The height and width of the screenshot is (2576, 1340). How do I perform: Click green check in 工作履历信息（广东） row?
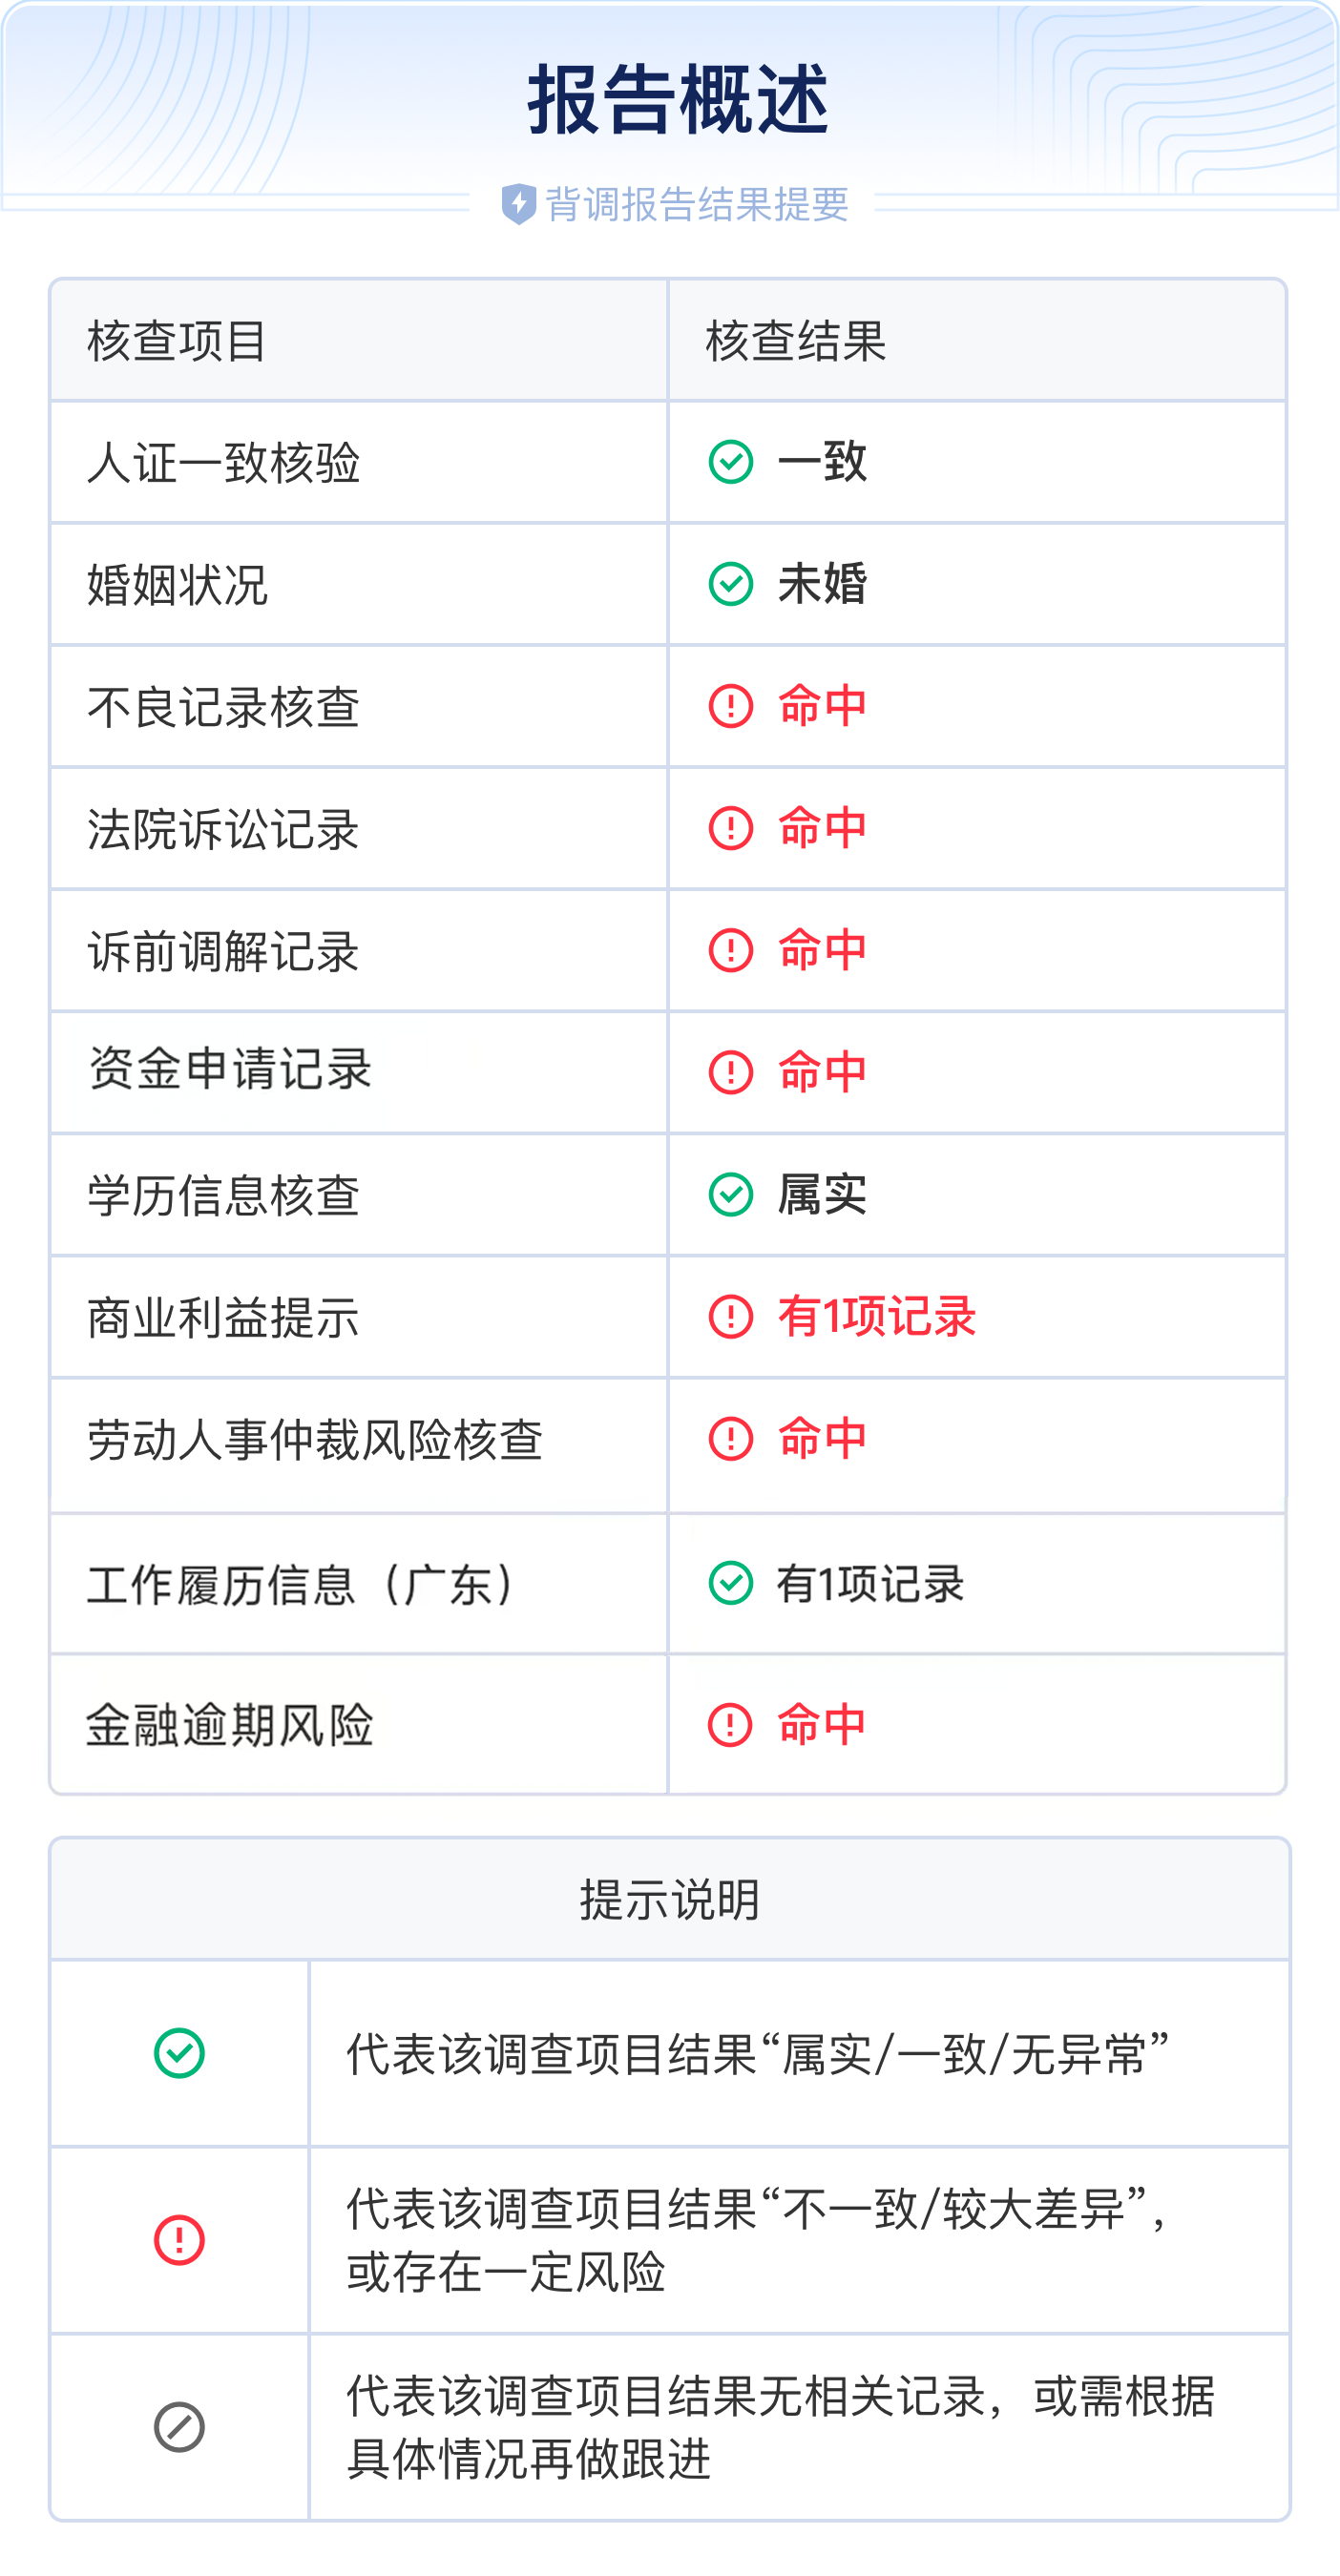(x=731, y=1583)
